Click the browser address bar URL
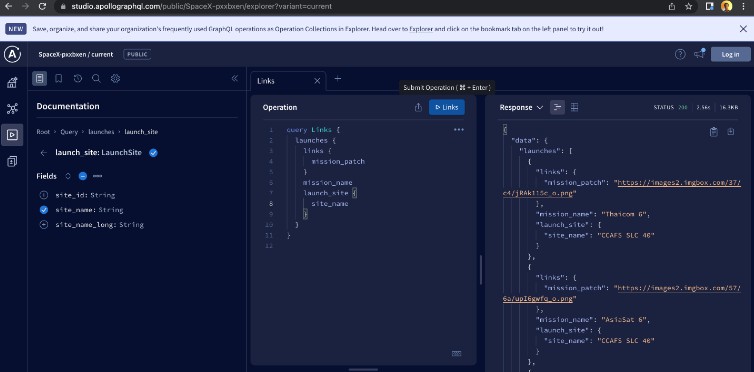The height and width of the screenshot is (372, 754). tap(201, 7)
